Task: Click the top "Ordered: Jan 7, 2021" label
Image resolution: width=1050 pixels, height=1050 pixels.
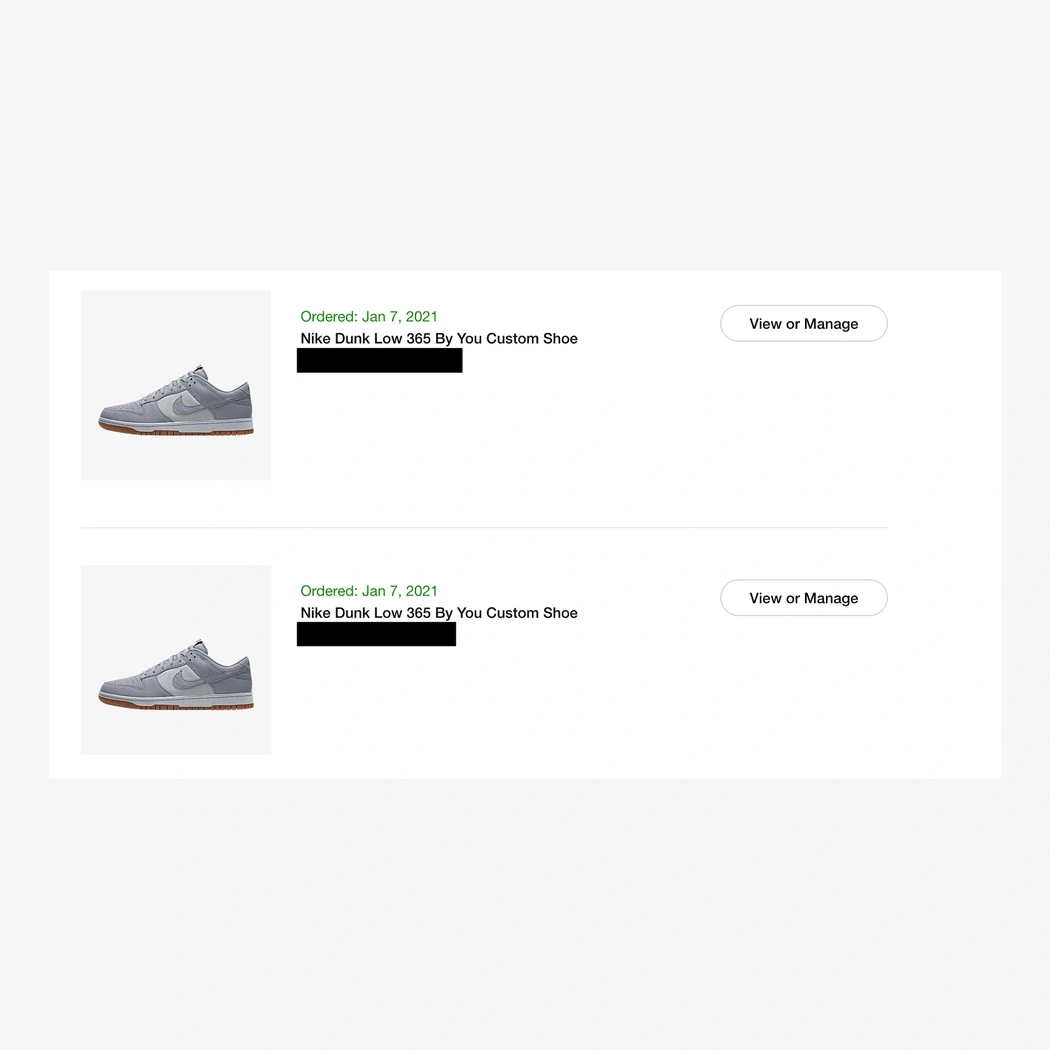Action: coord(369,317)
